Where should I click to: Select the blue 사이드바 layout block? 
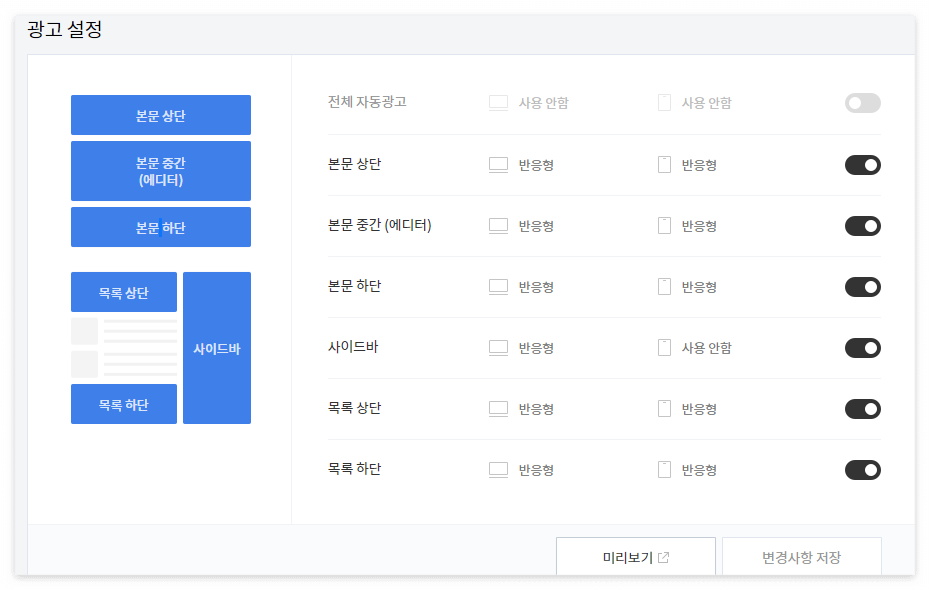217,348
